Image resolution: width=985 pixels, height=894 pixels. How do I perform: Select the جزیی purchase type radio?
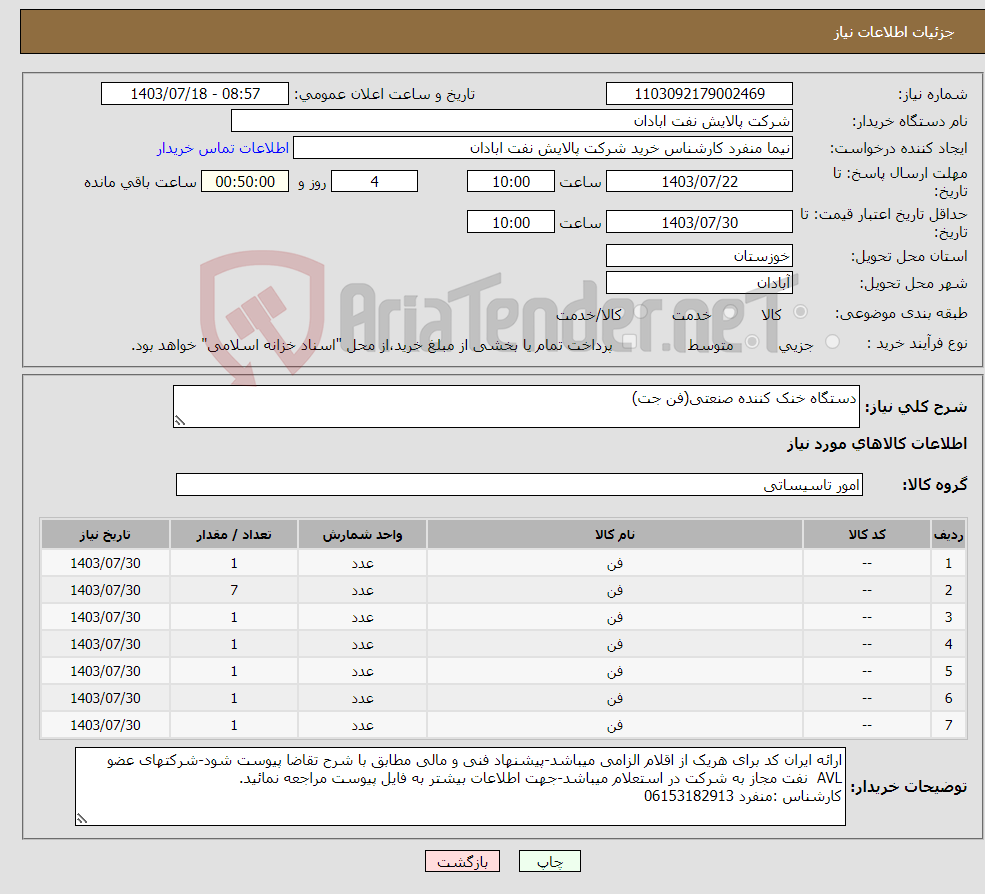click(832, 342)
